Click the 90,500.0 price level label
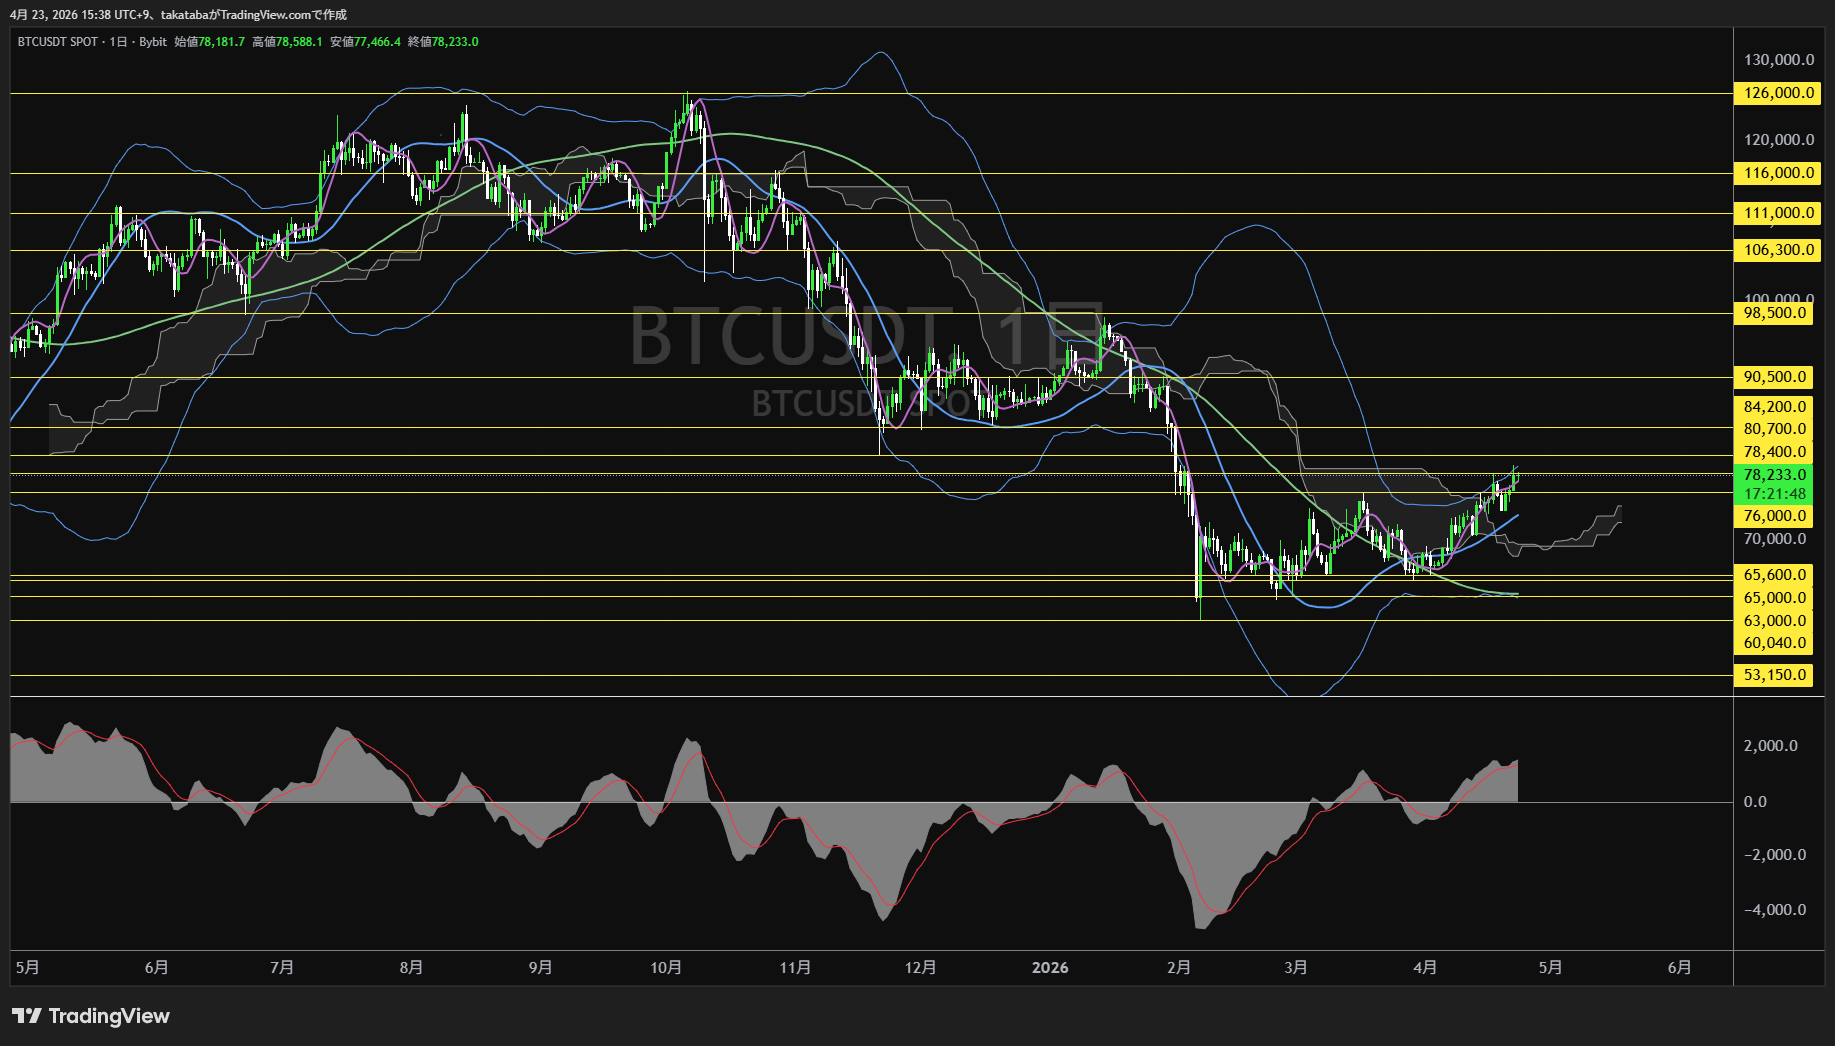Screen dimensions: 1835x1046 point(1775,377)
